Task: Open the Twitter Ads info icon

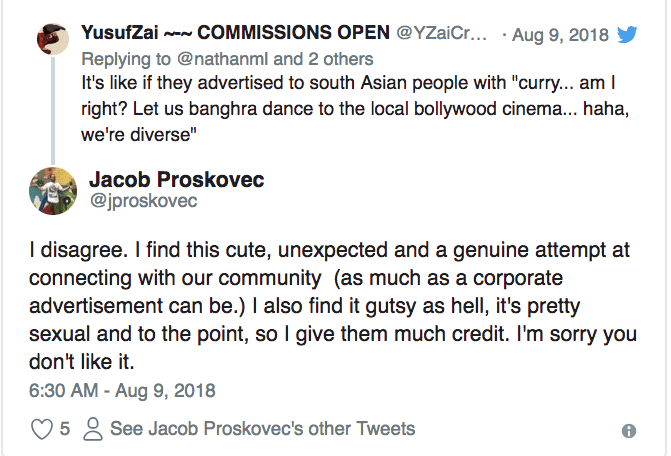Action: pyautogui.click(x=629, y=431)
